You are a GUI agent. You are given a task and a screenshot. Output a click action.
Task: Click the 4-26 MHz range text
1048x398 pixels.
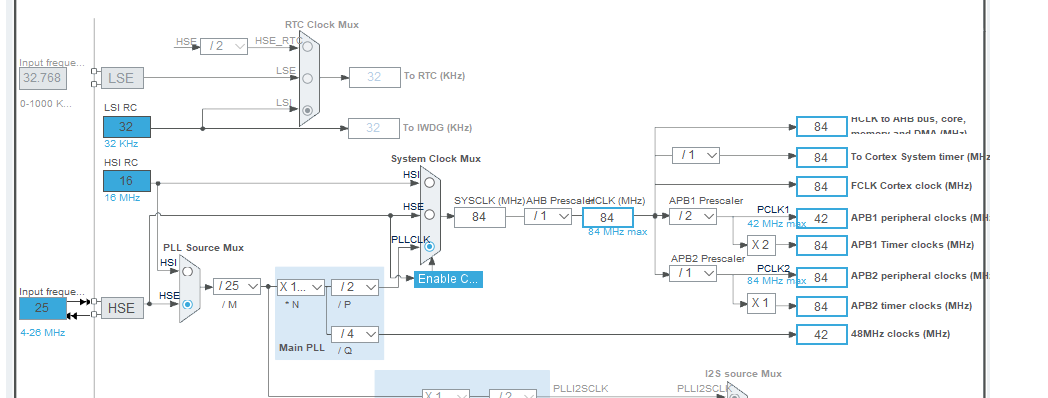[43, 332]
